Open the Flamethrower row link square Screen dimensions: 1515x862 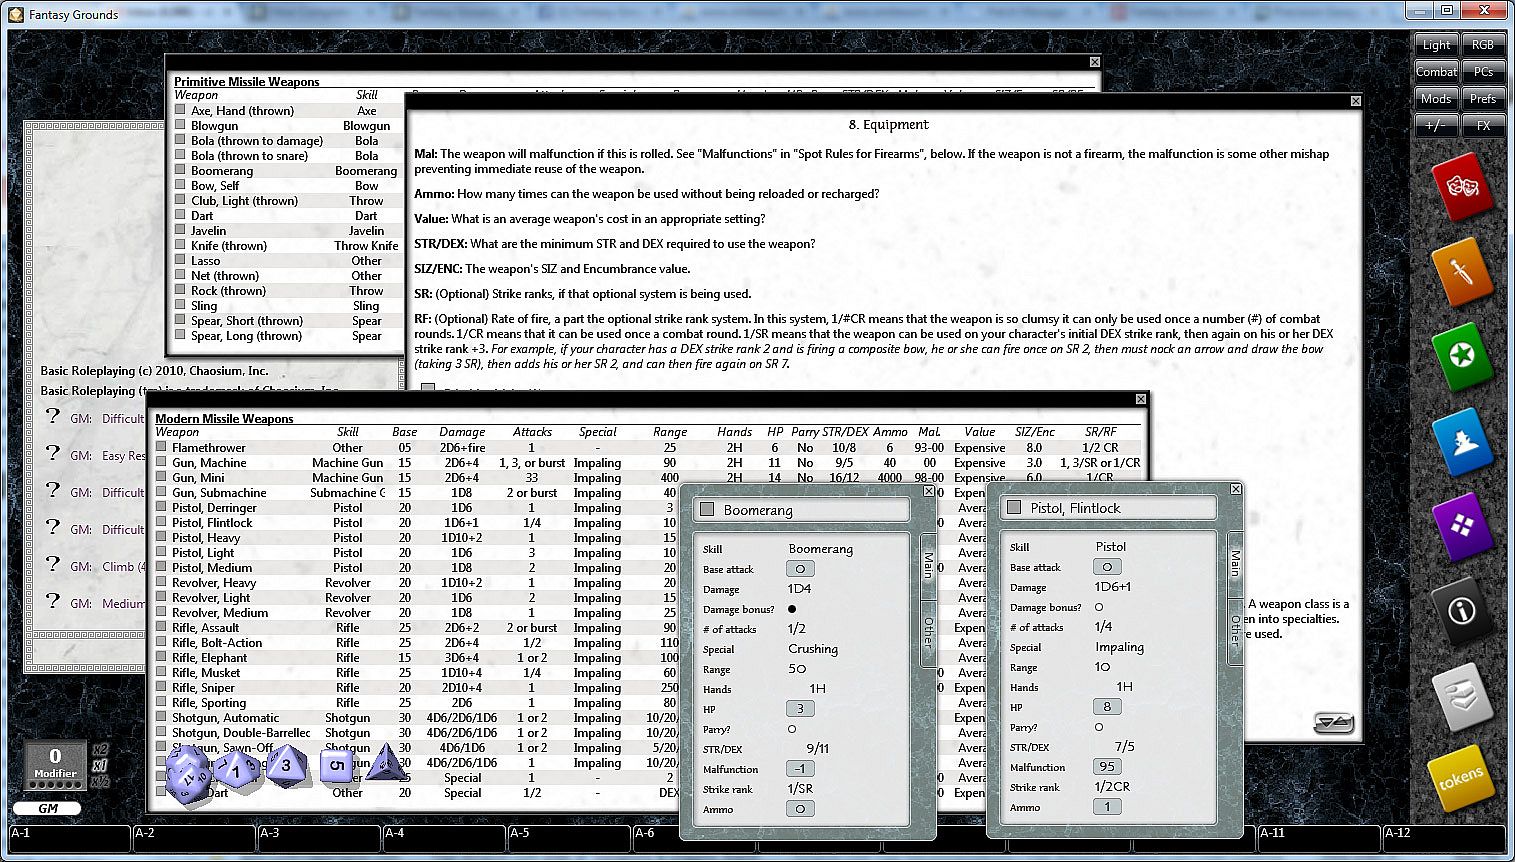(161, 447)
